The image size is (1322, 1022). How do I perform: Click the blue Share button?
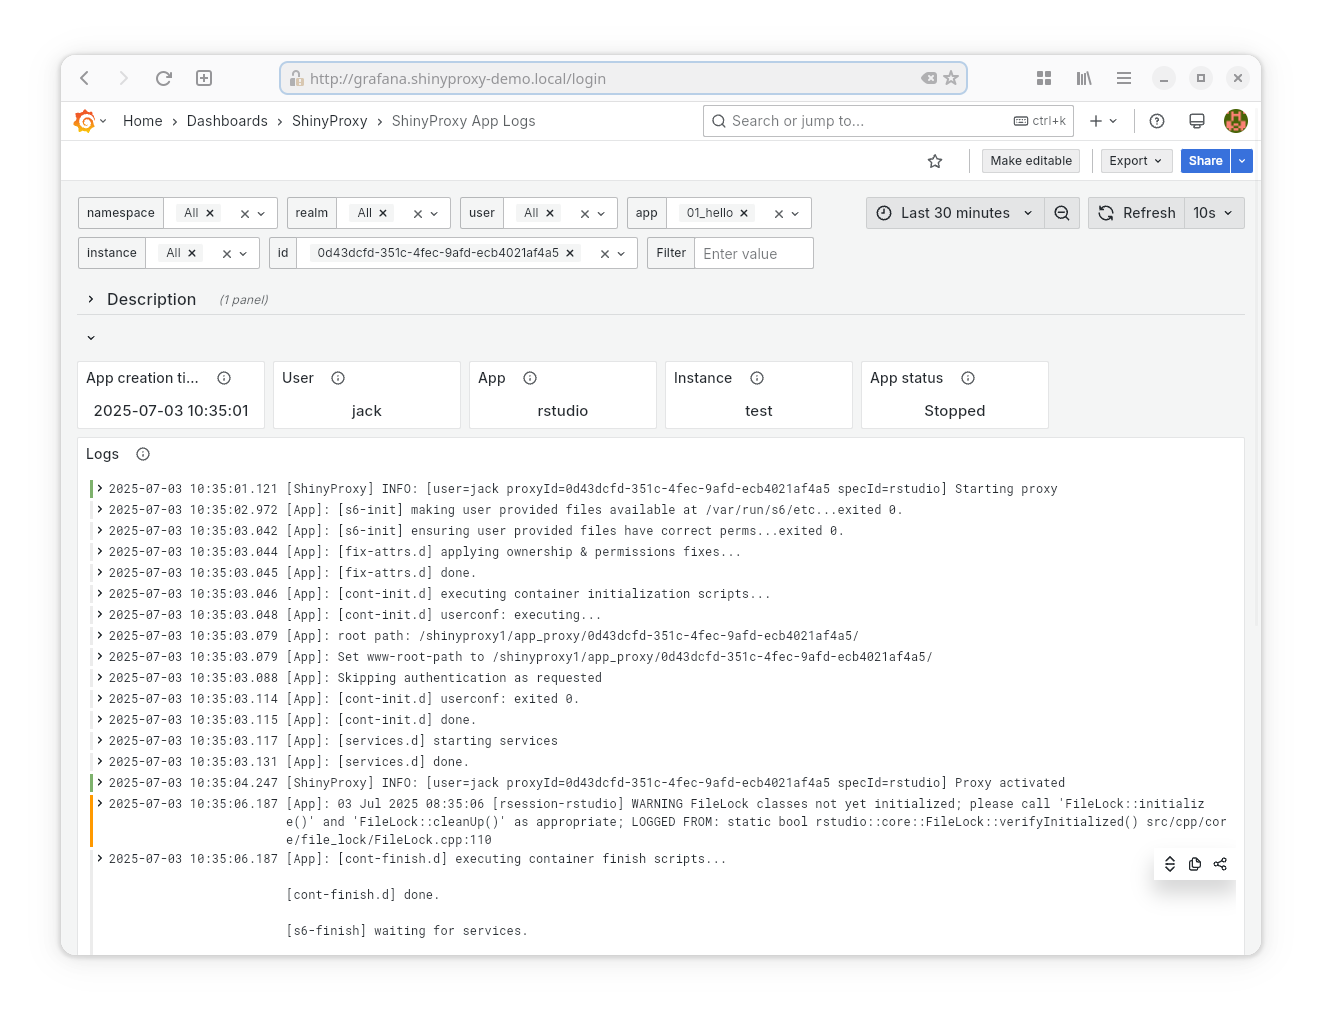[x=1206, y=161]
